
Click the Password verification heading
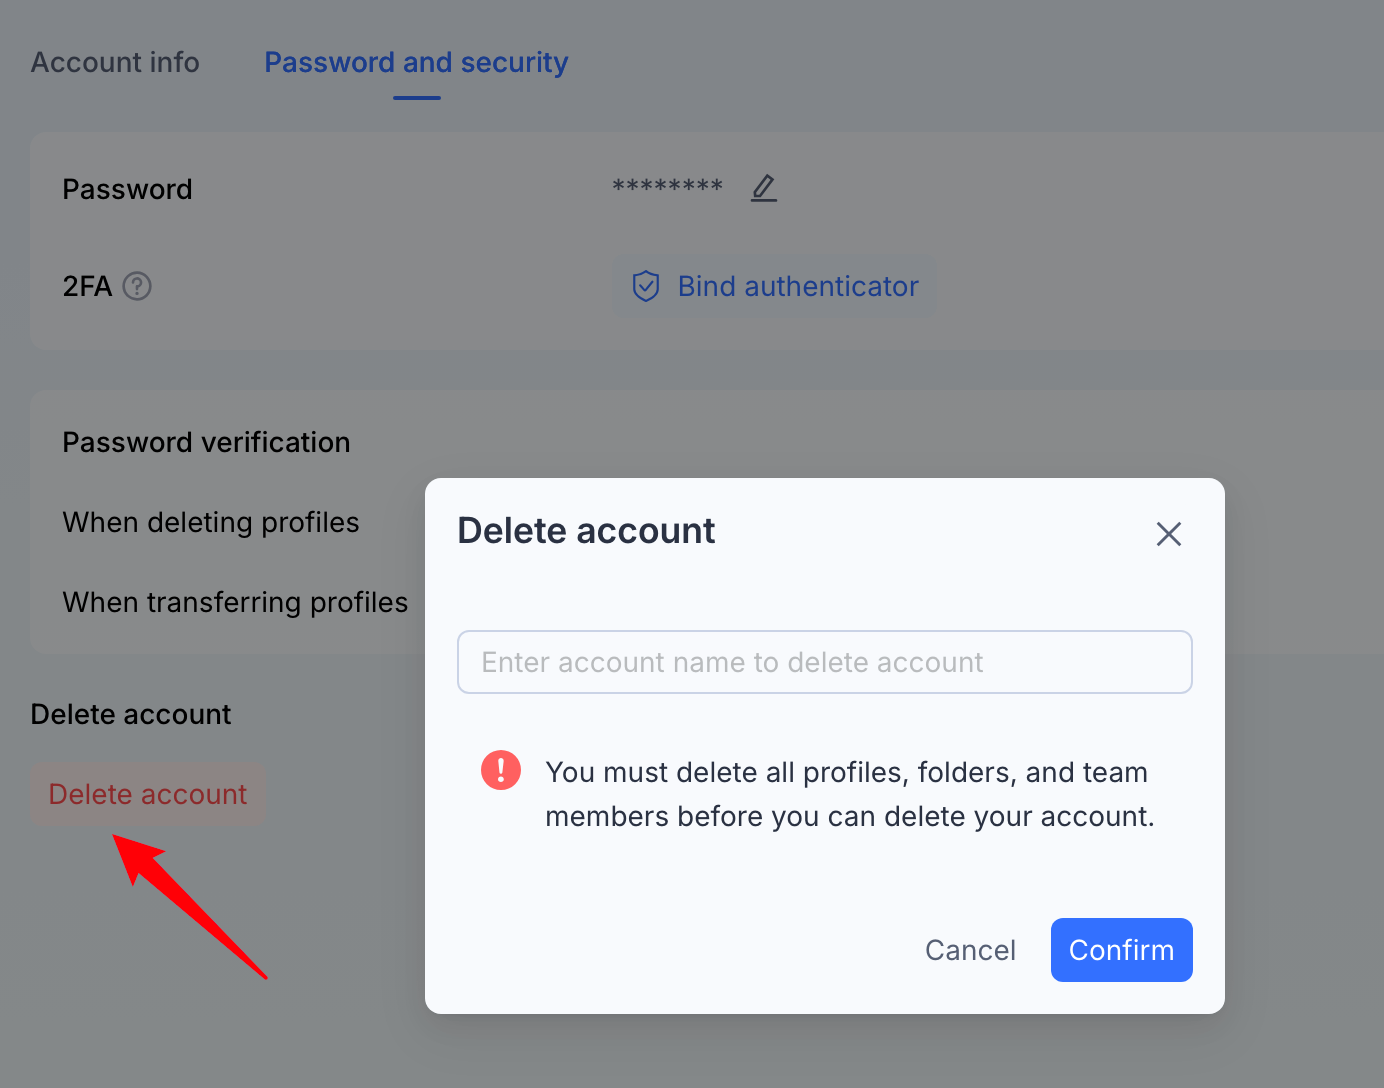(206, 442)
